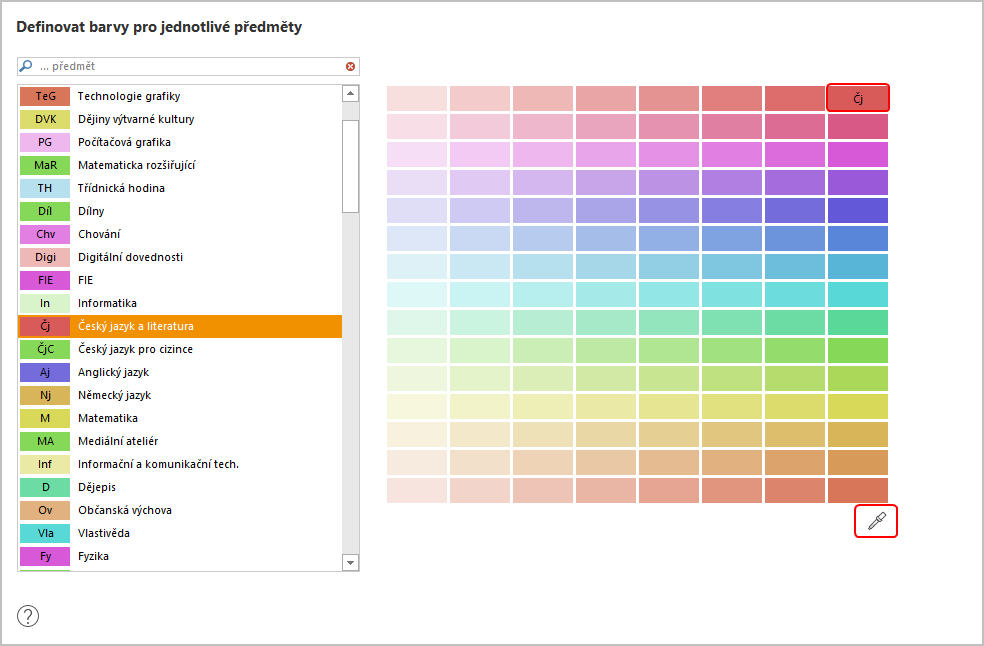Select the Fyzika subject row

(x=180, y=556)
